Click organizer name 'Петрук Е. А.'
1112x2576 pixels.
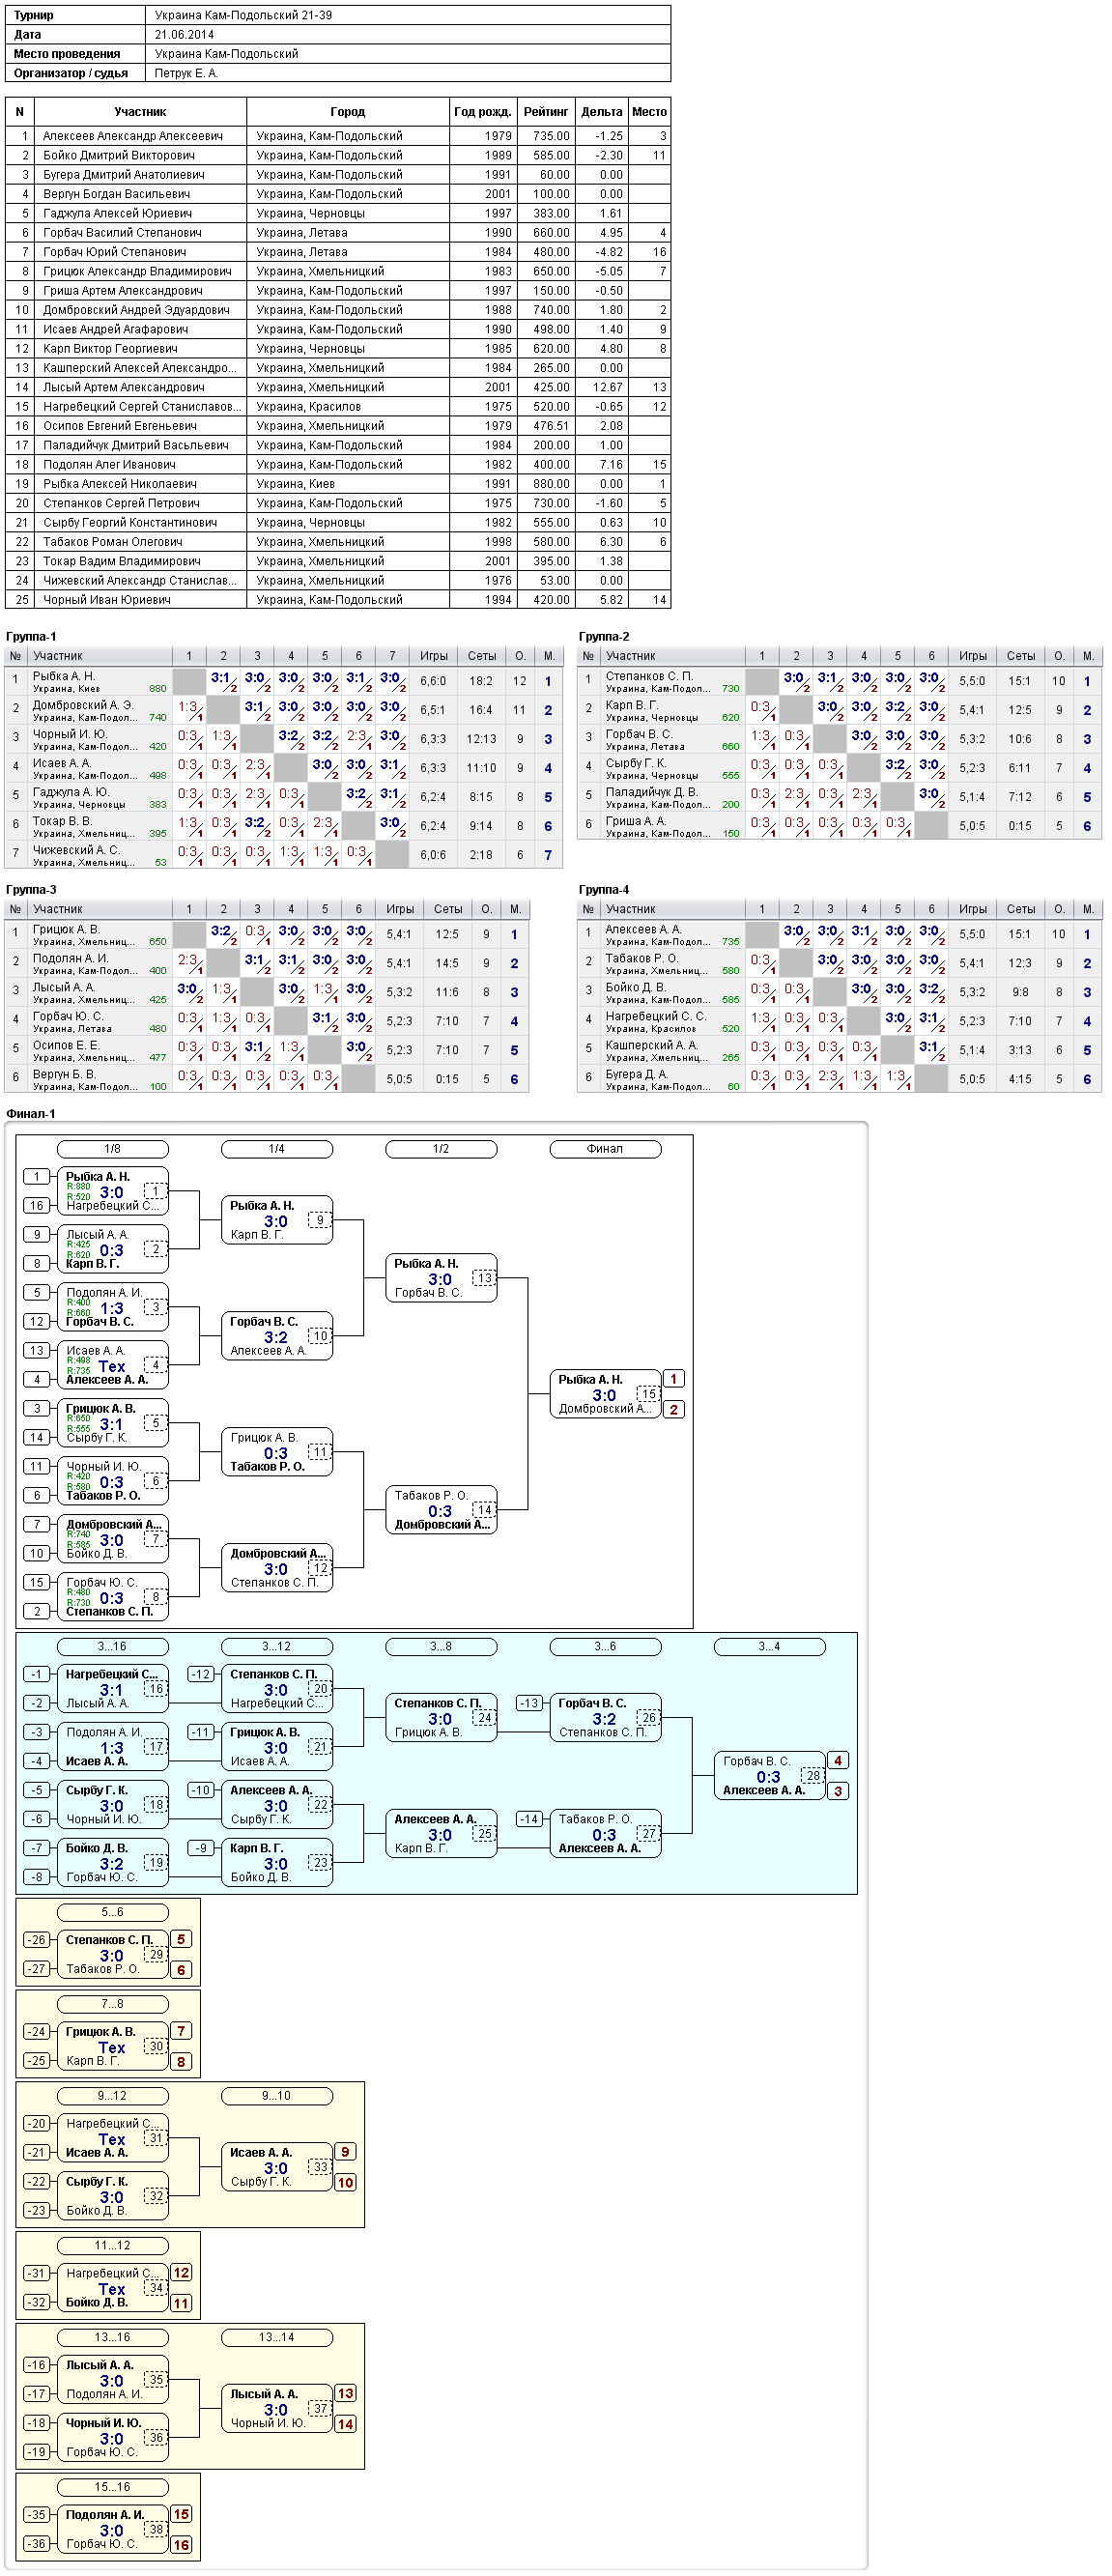tap(186, 73)
